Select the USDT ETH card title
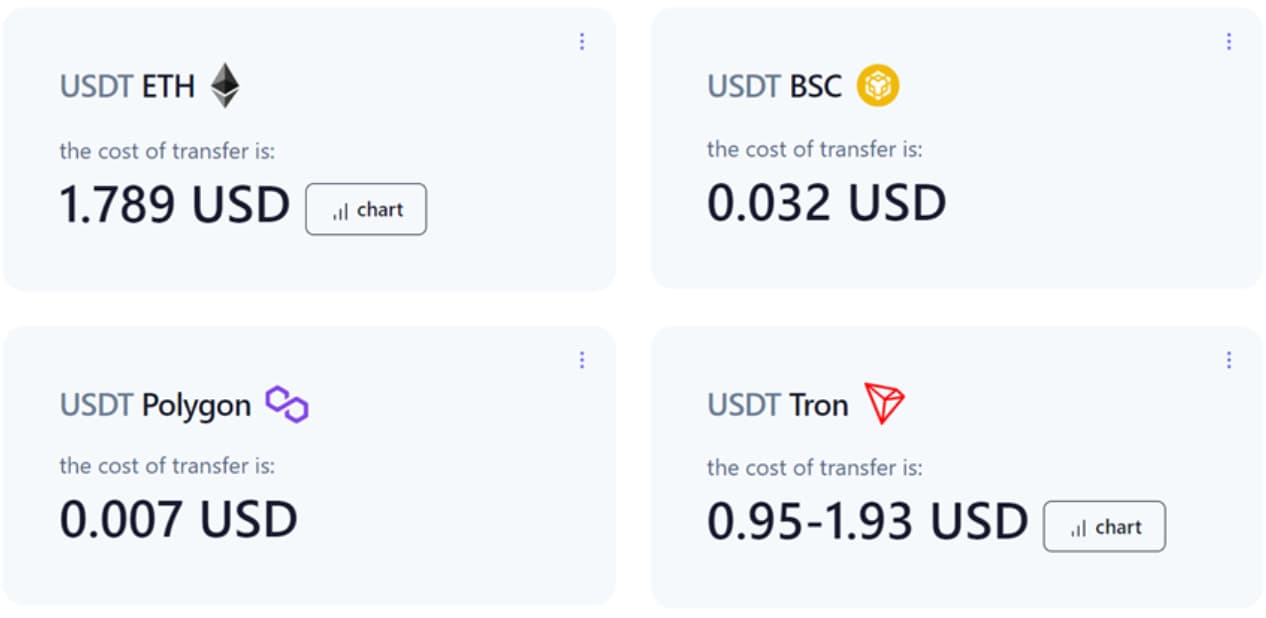 [128, 85]
